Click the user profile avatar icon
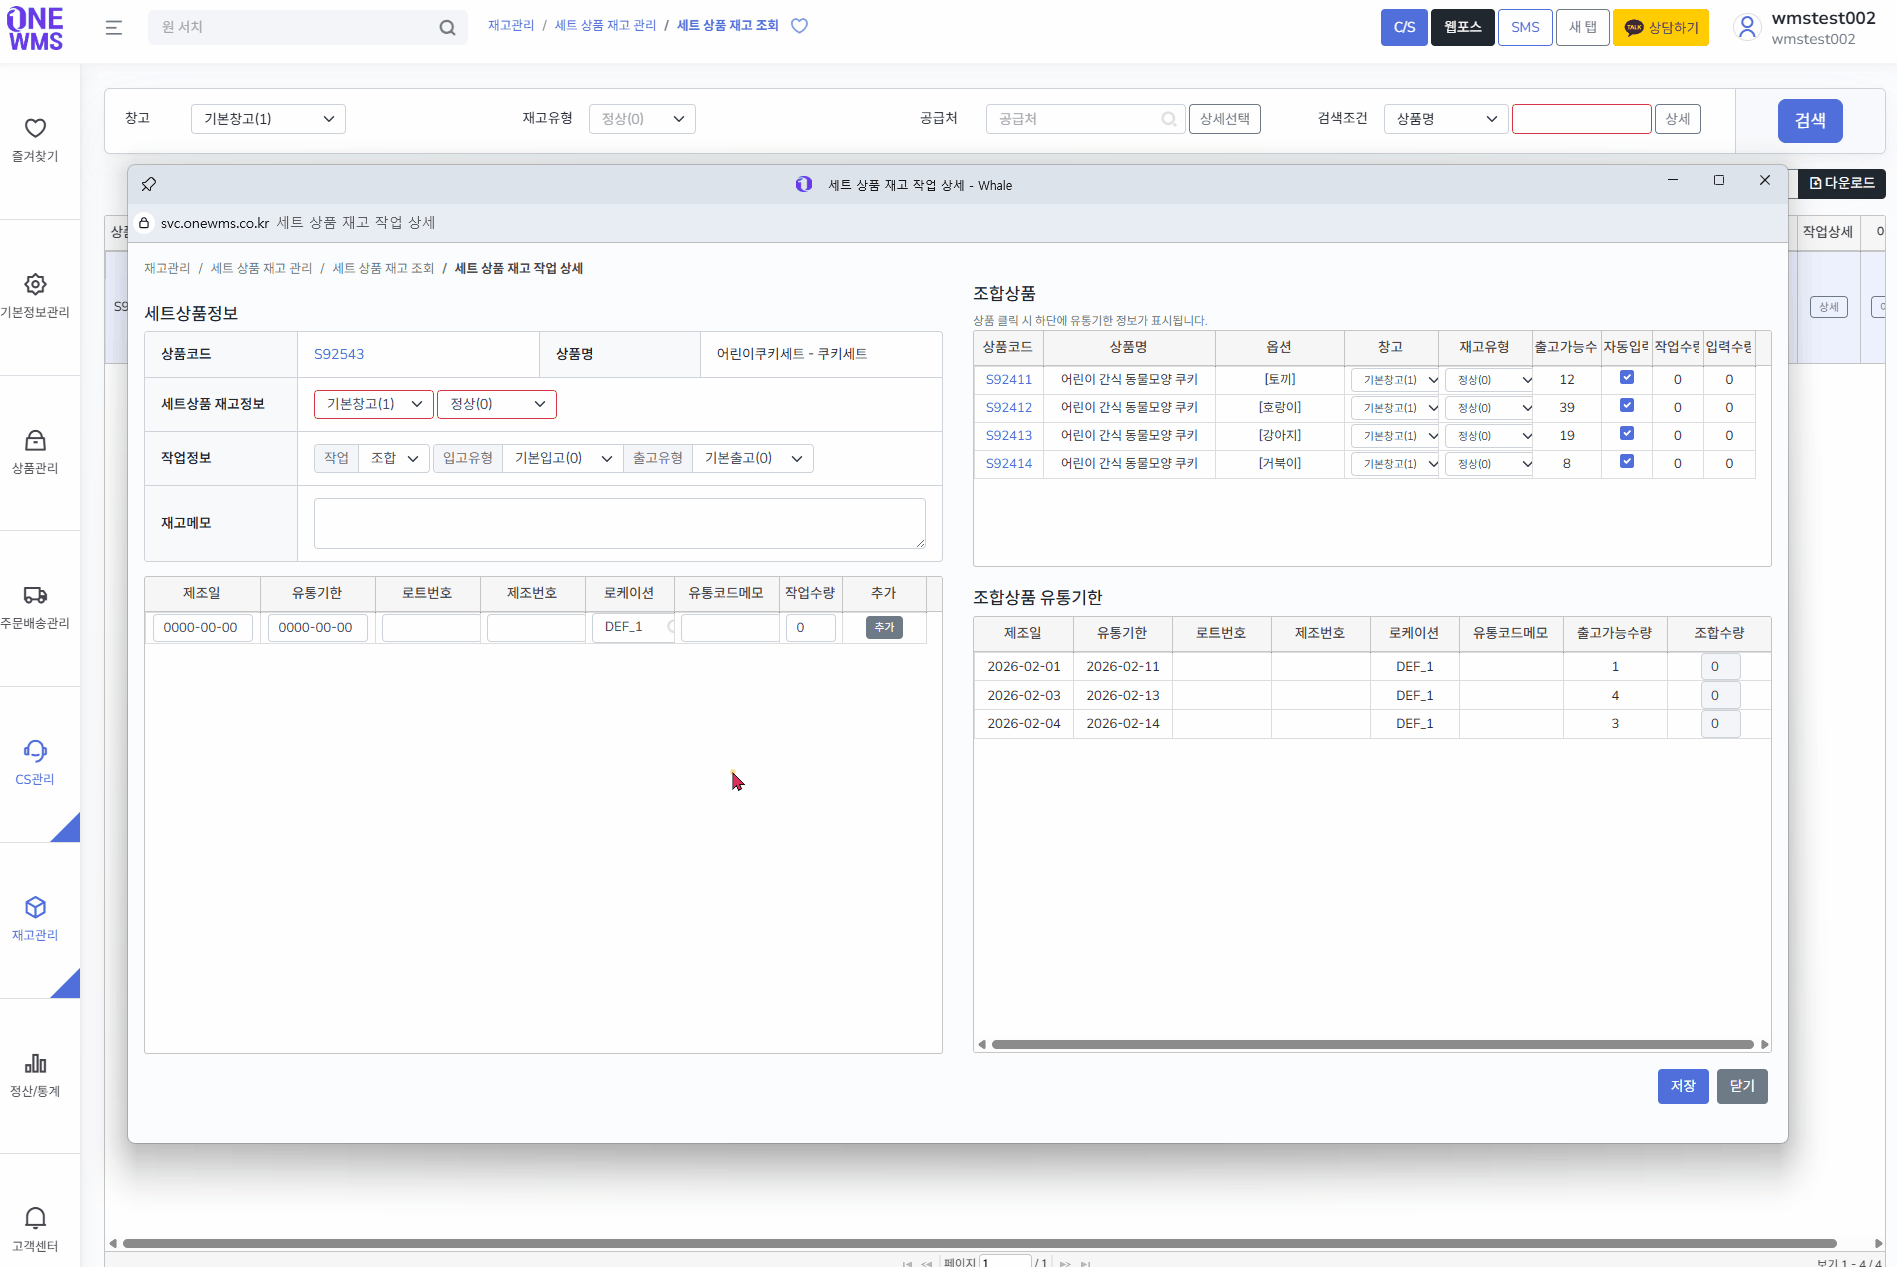The width and height of the screenshot is (1897, 1267). [1746, 28]
